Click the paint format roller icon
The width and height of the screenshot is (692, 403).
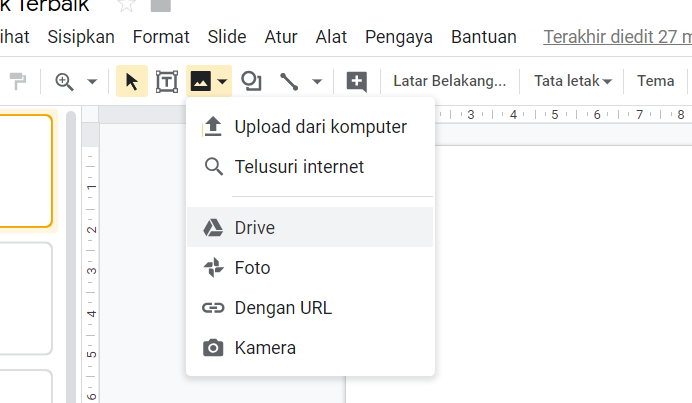(18, 81)
